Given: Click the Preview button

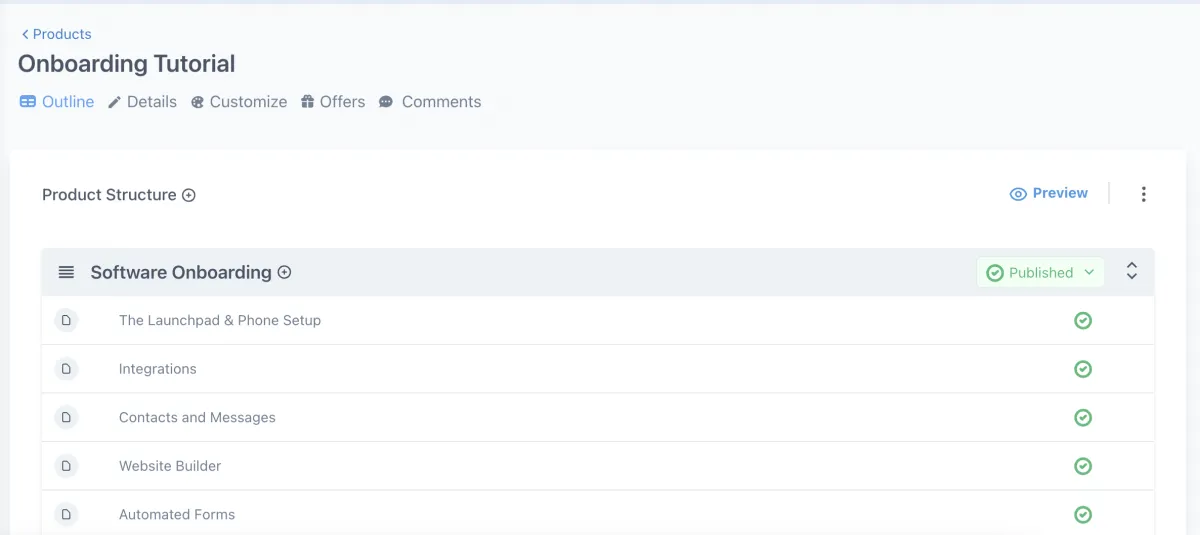Looking at the screenshot, I should [1049, 193].
